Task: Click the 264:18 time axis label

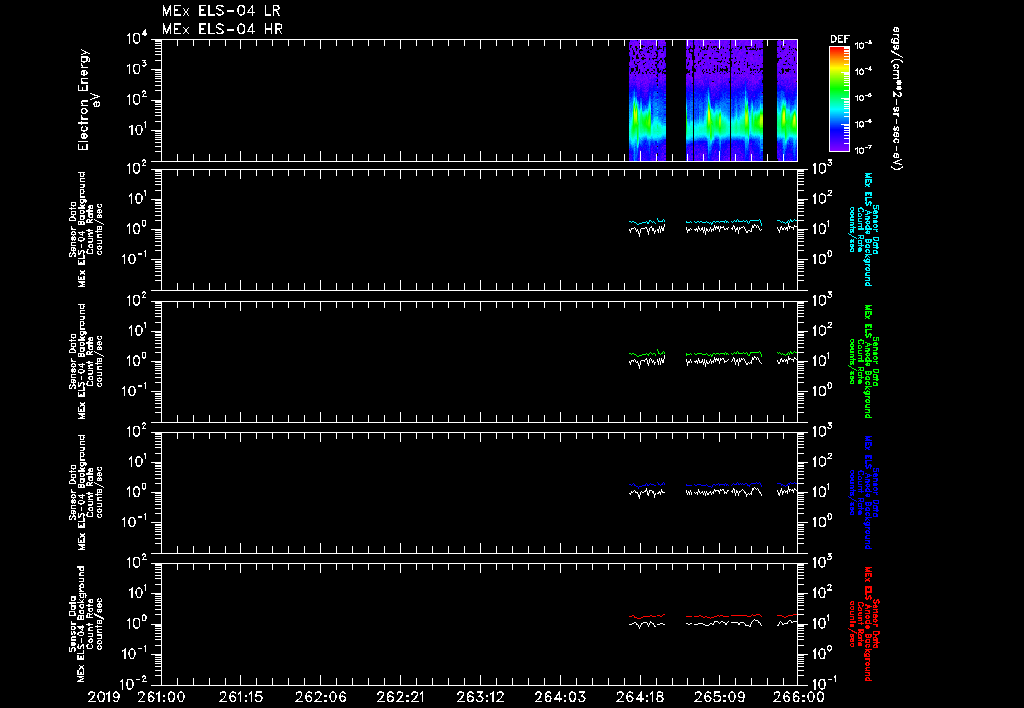Action: [x=639, y=698]
